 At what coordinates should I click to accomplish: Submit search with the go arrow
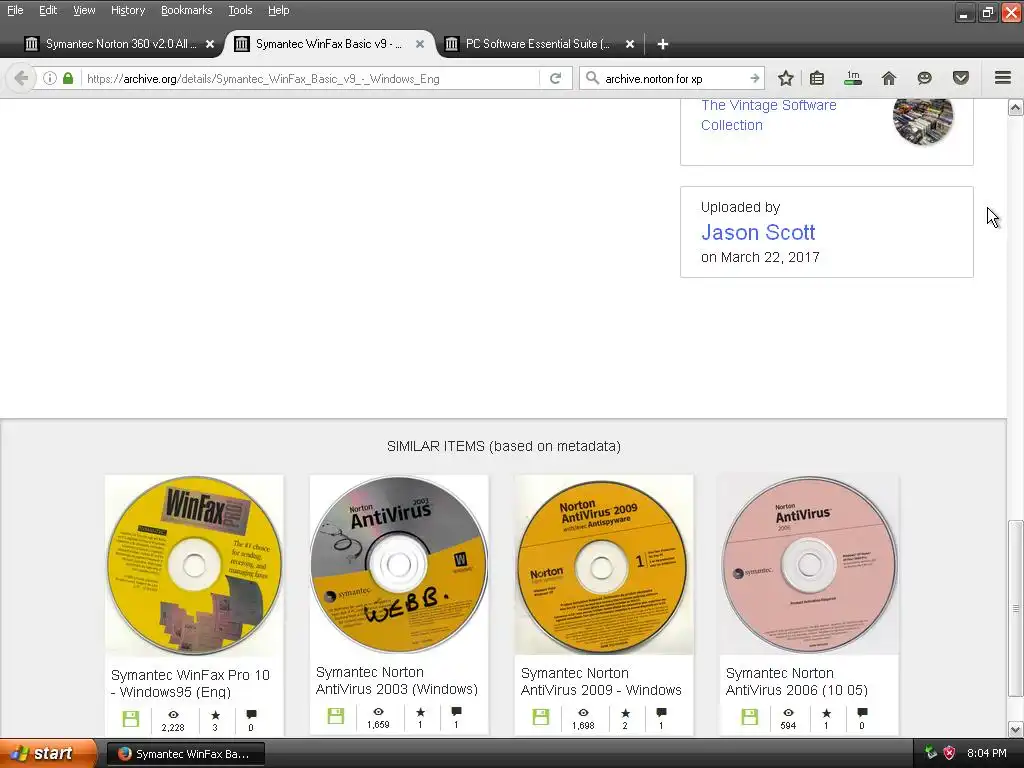[754, 78]
